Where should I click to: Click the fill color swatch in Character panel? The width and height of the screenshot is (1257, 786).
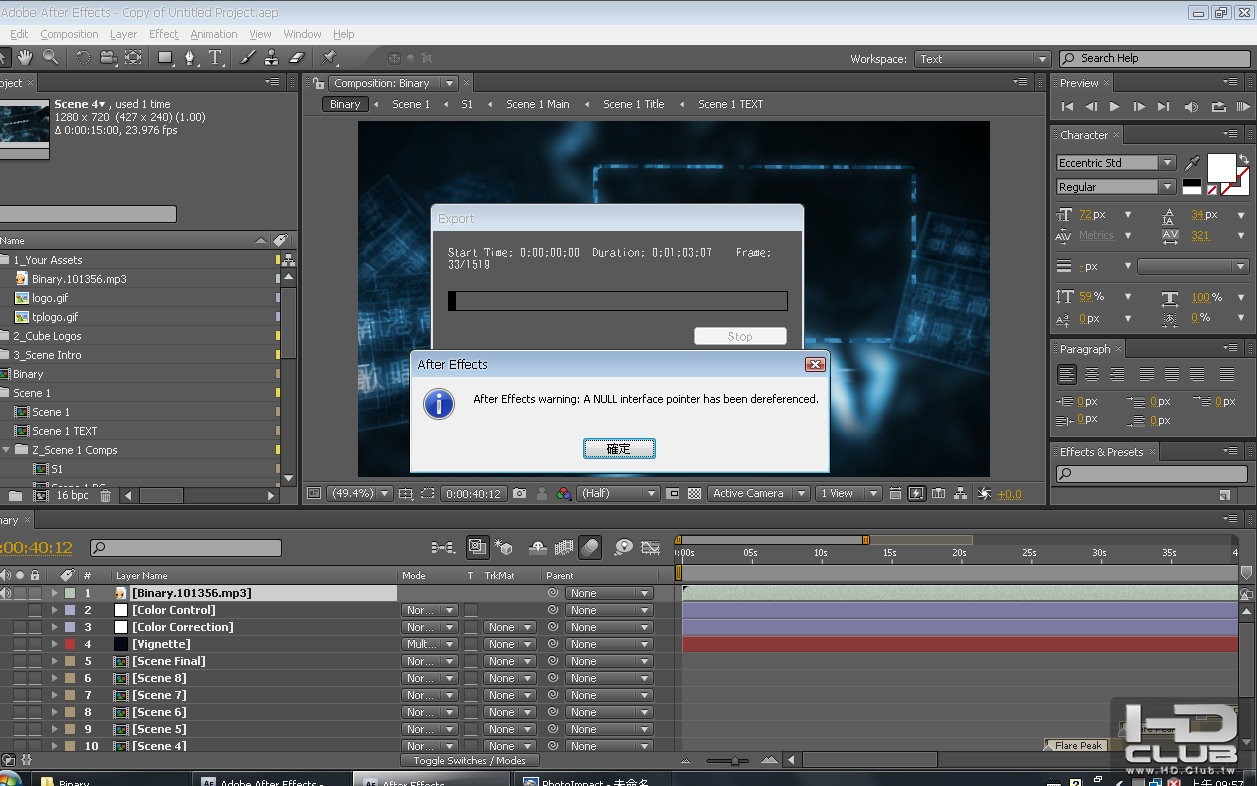click(1221, 166)
